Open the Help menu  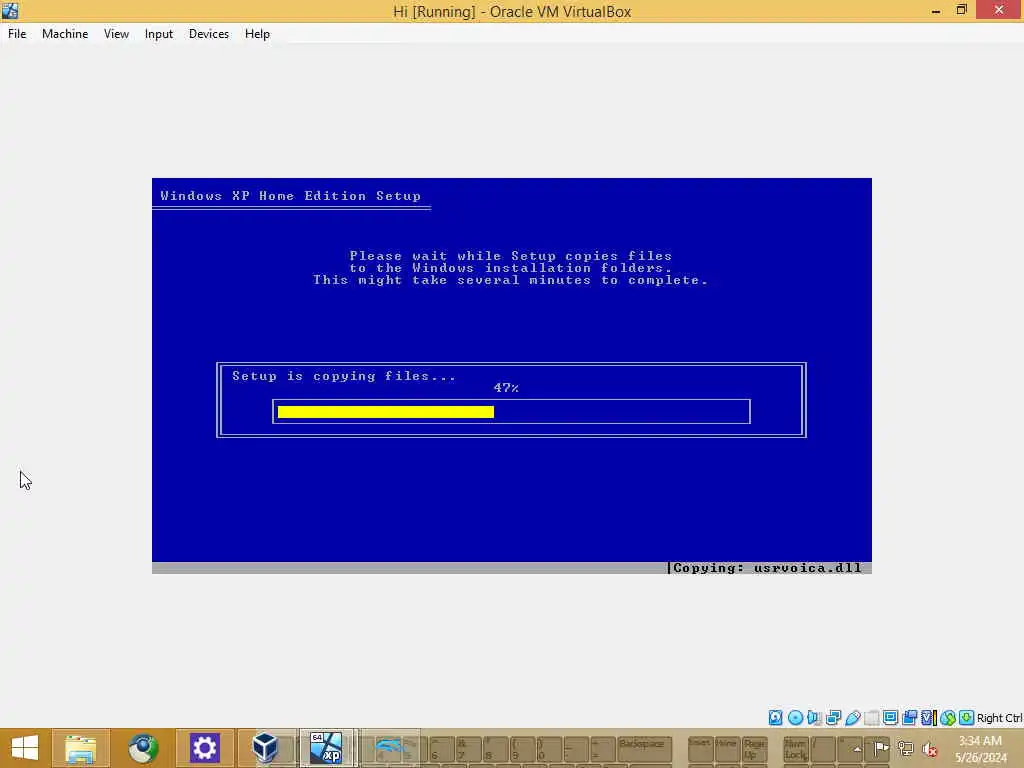(x=257, y=34)
